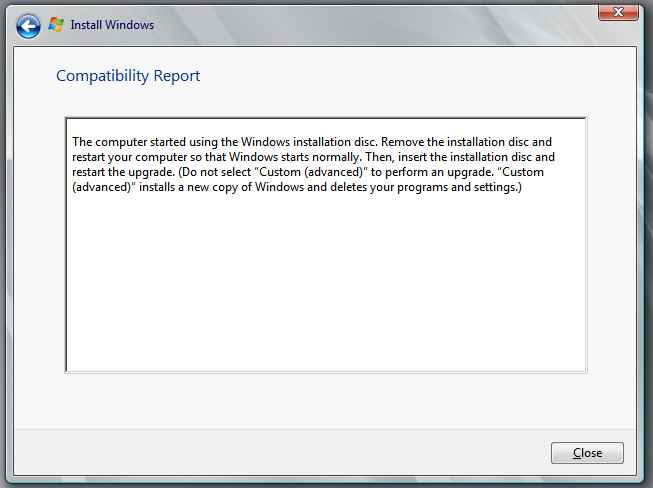Click the line starting "The computer started"
Image resolution: width=653 pixels, height=488 pixels.
pyautogui.click(x=200, y=142)
